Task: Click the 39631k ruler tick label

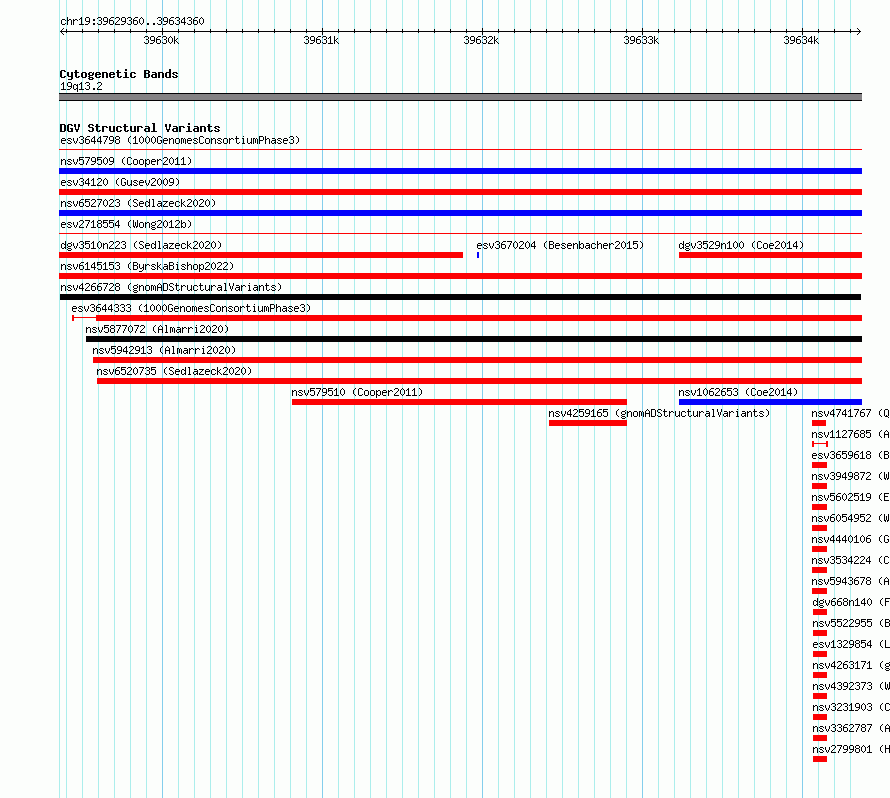Action: tap(321, 40)
